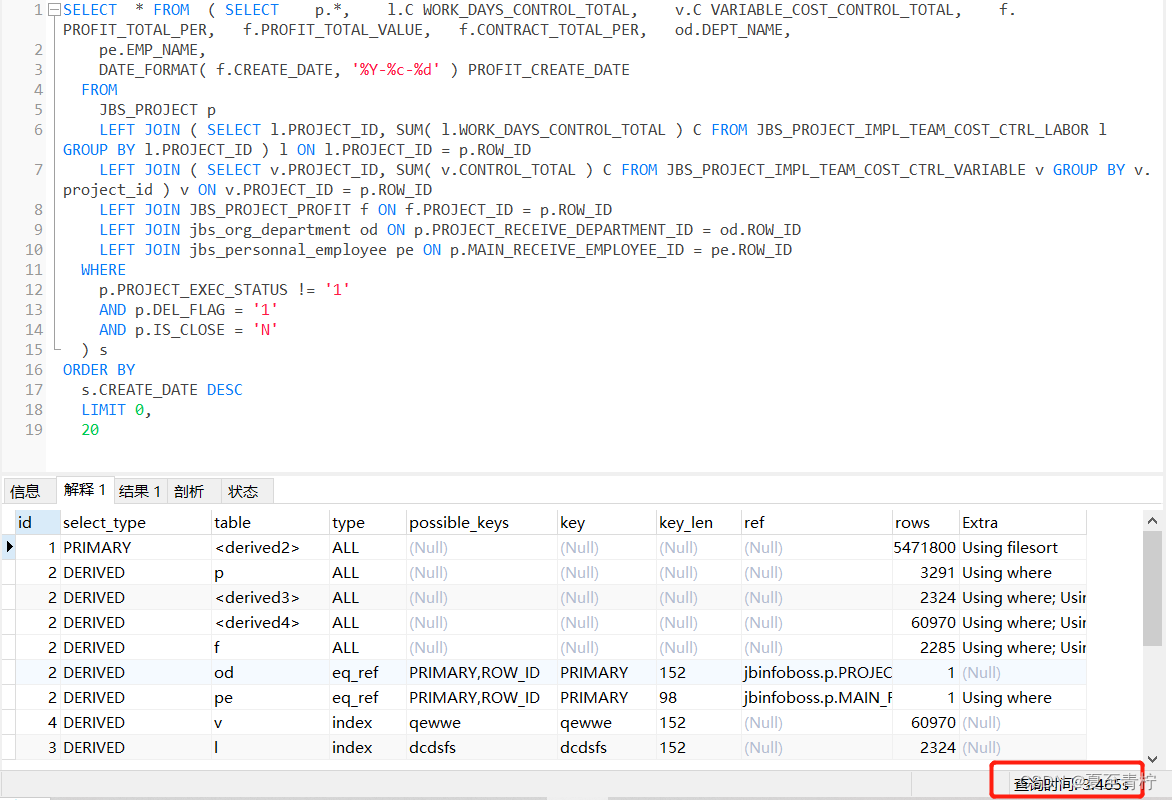
Task: Click JBS_PROJECT in SQL line 5
Action: [x=149, y=110]
